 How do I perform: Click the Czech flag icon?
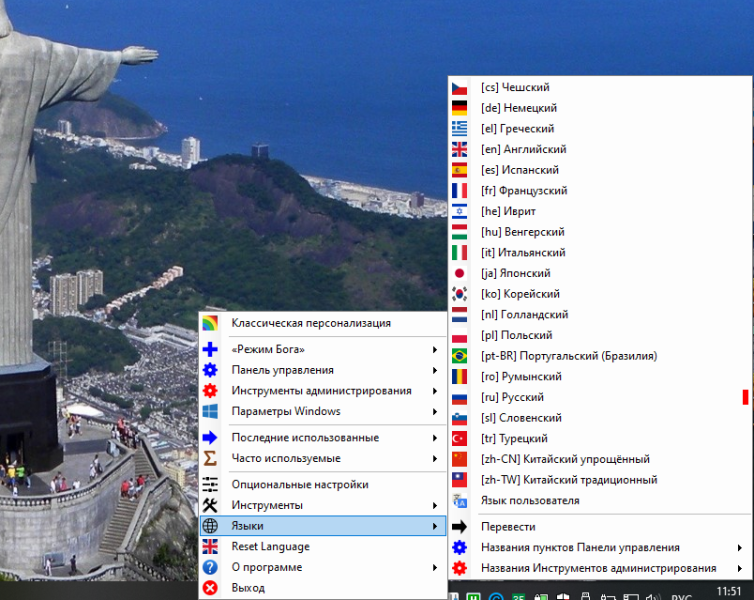pyautogui.click(x=459, y=88)
